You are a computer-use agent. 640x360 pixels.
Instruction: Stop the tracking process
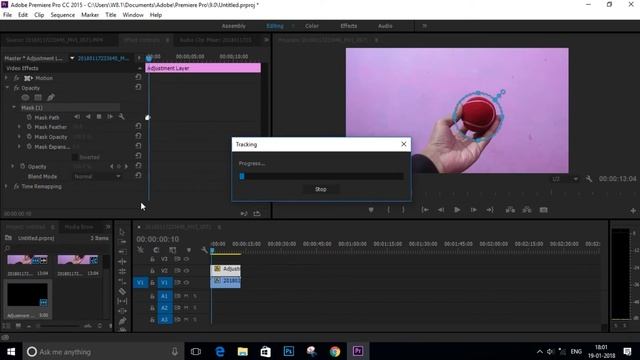coord(321,189)
